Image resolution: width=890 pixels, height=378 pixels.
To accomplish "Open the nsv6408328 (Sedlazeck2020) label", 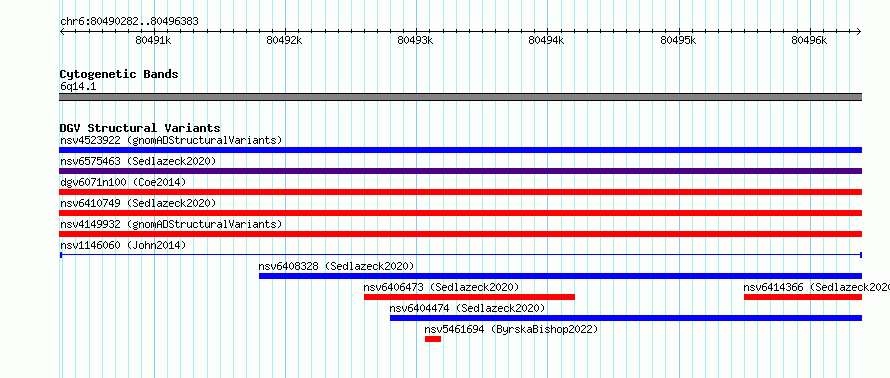I will (337, 266).
